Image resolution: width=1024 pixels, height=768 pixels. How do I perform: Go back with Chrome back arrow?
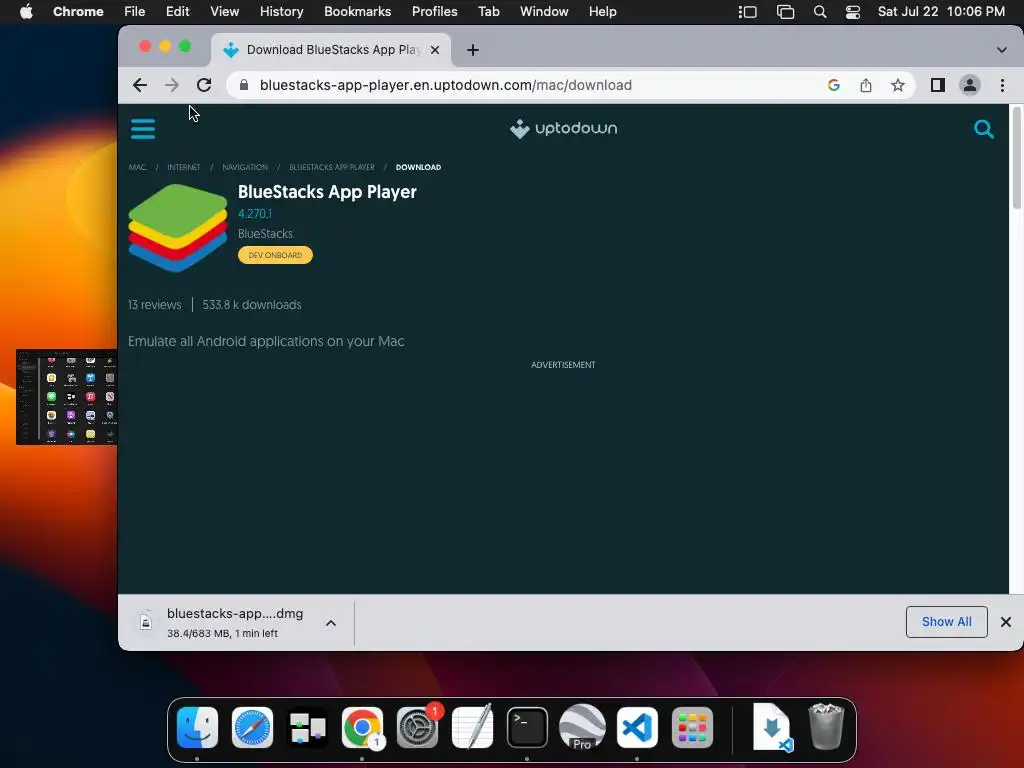point(140,85)
